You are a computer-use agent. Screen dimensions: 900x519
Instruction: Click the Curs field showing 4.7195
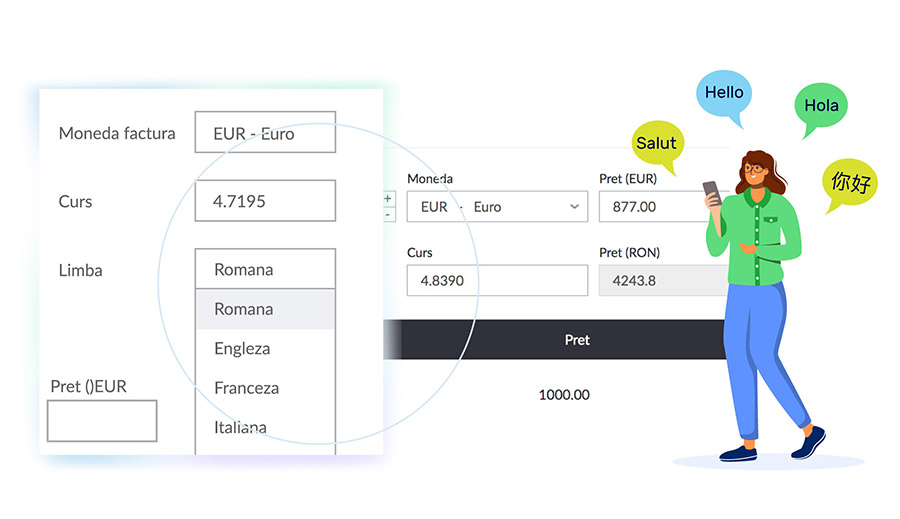click(265, 200)
